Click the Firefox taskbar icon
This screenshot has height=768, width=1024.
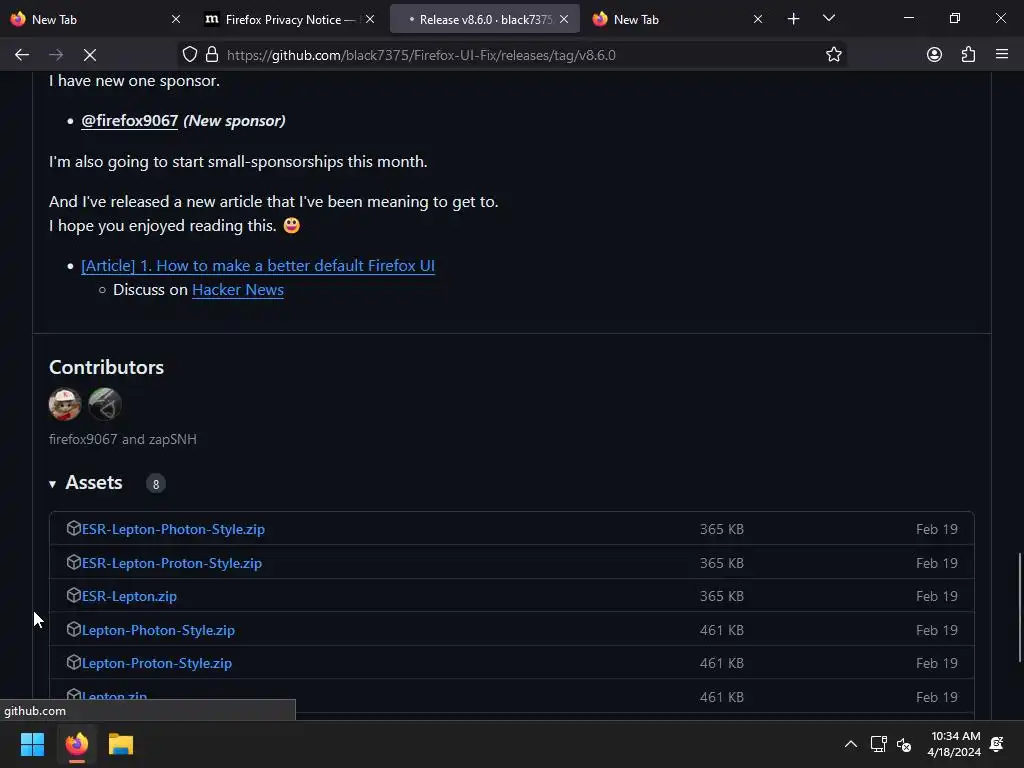click(76, 744)
